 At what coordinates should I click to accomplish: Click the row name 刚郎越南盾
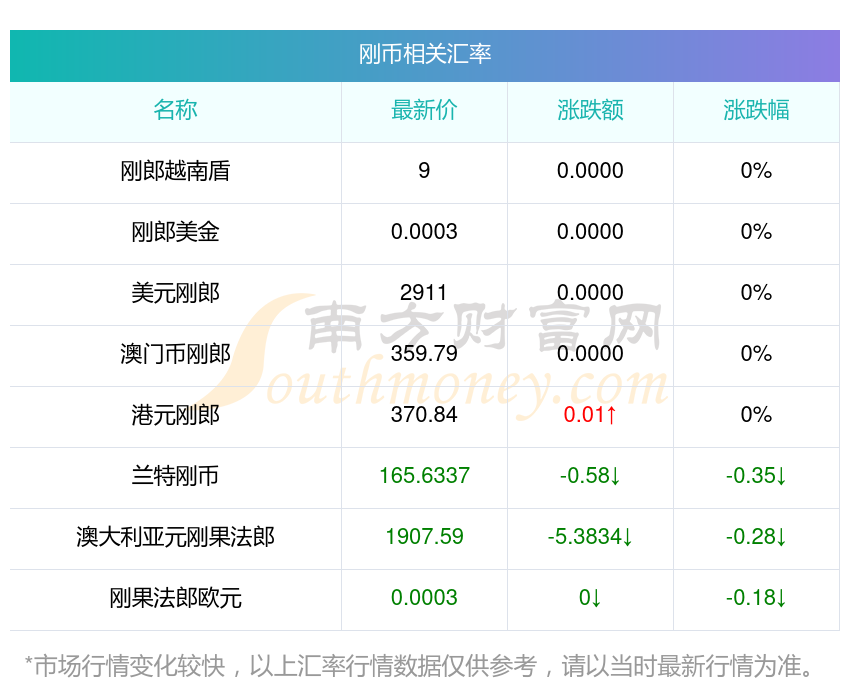175,171
